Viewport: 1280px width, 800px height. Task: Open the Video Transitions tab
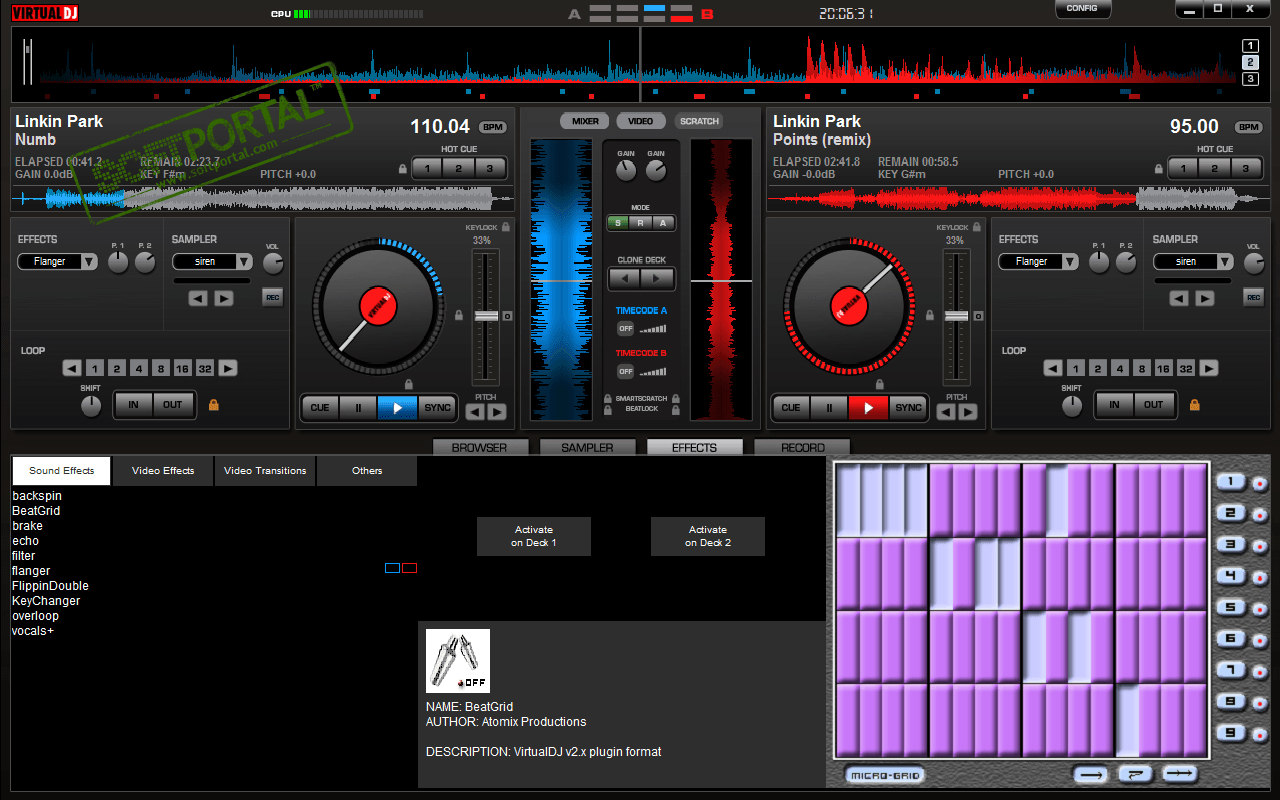[x=265, y=471]
